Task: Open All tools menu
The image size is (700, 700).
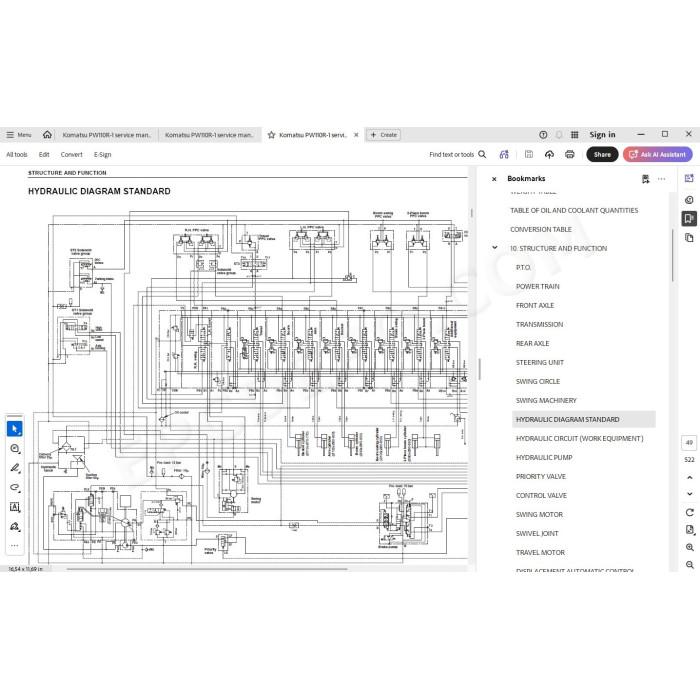Action: pos(17,154)
